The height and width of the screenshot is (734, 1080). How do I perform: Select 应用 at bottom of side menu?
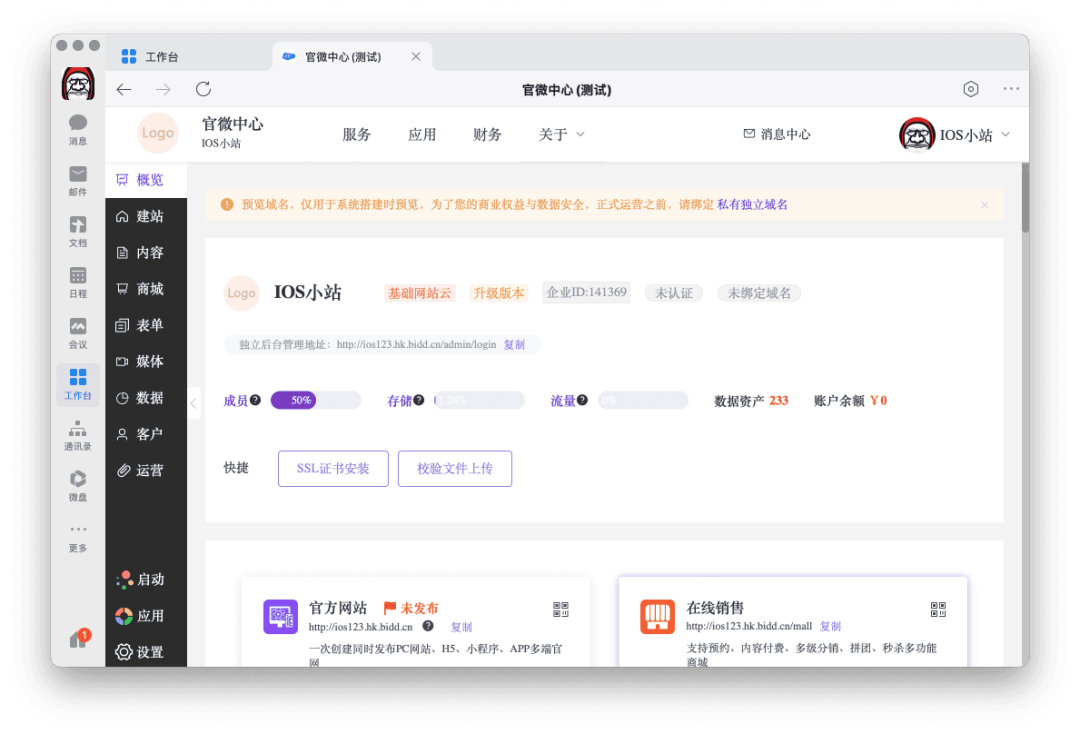[146, 616]
